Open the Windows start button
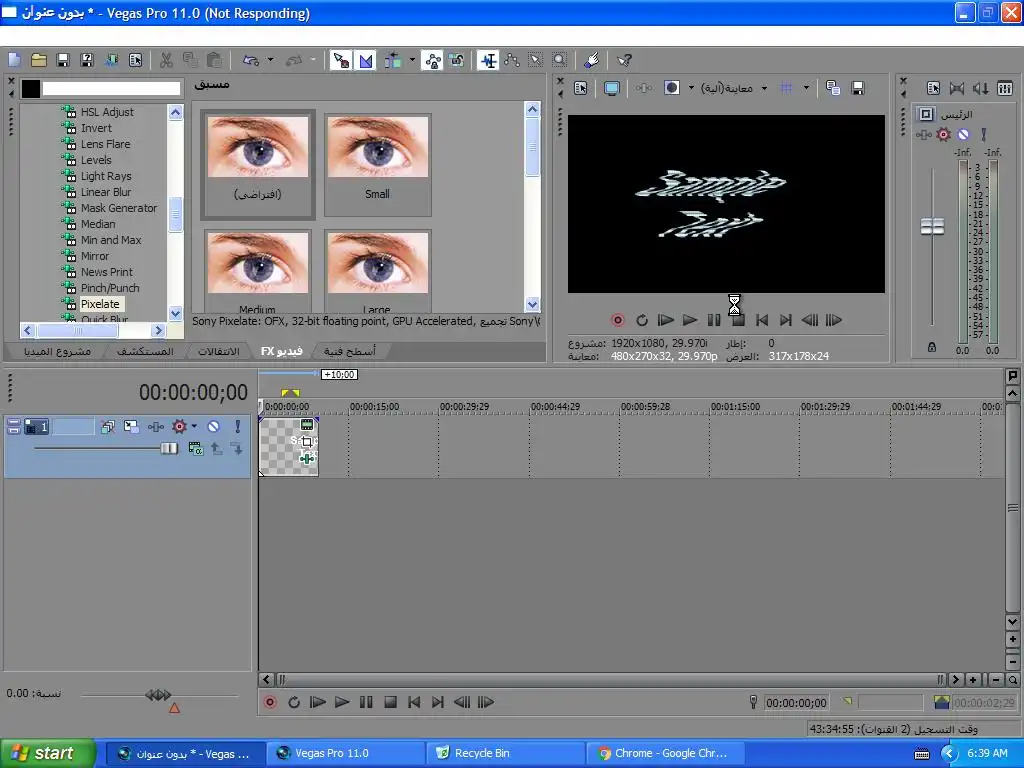Viewport: 1024px width, 768px height. (47, 753)
